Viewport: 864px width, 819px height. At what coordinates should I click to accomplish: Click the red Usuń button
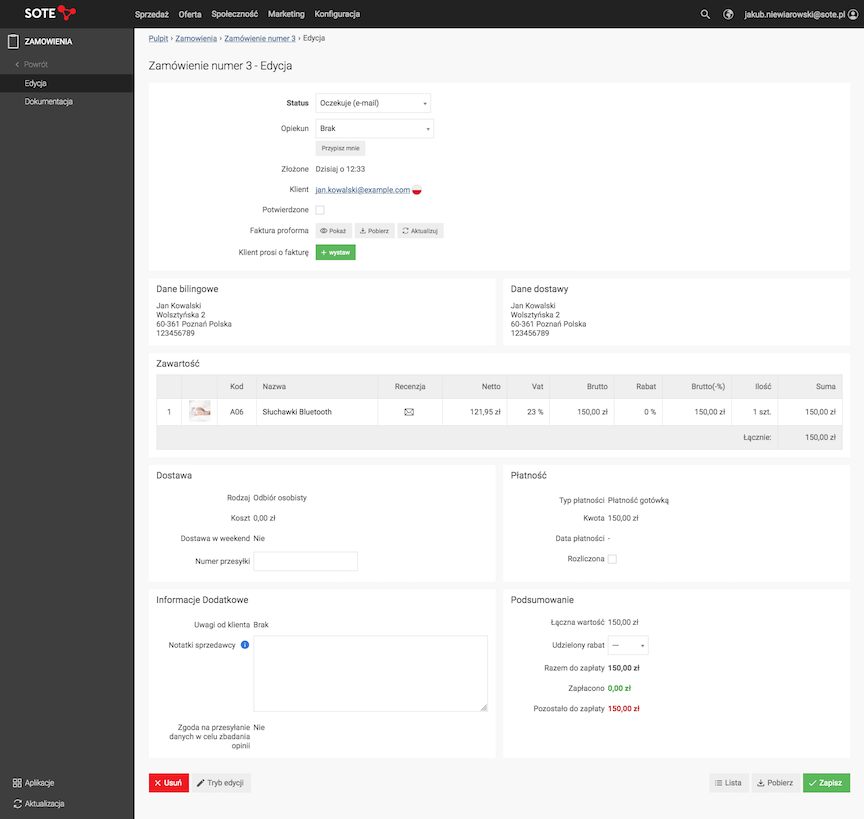click(168, 783)
